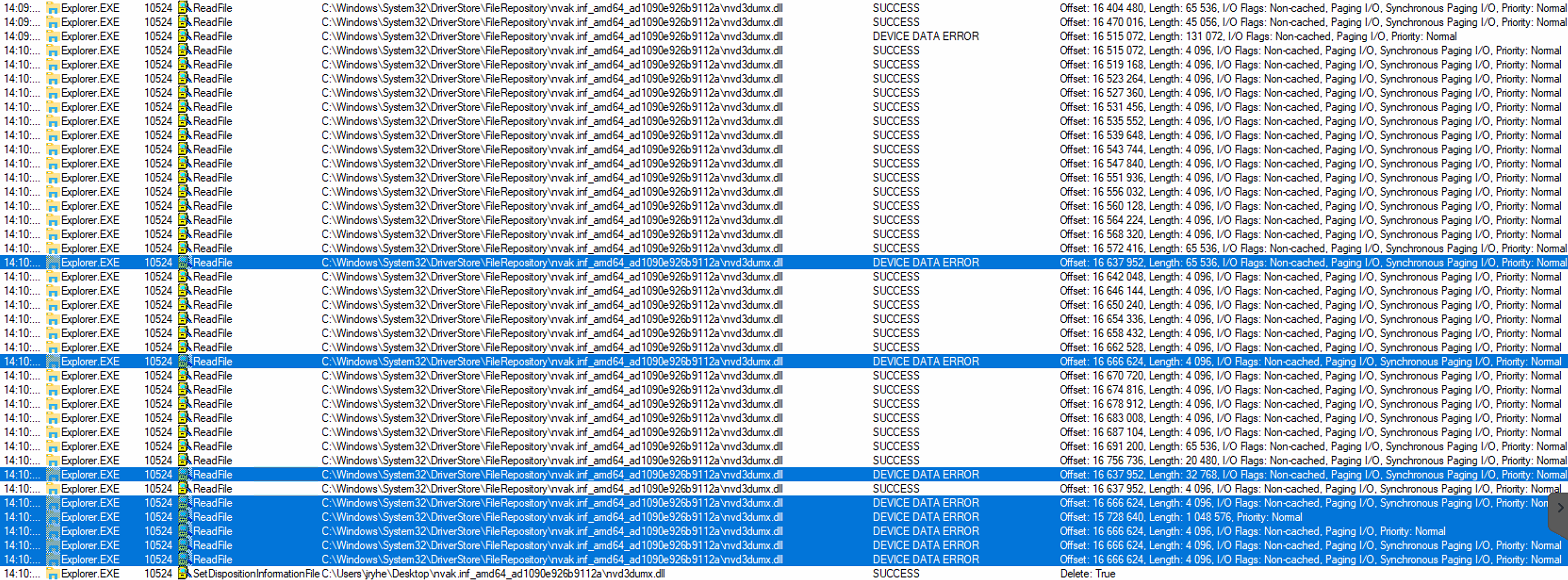The height and width of the screenshot is (580, 1568).
Task: Click SetDispositionInformationFile operation text
Action: point(255,574)
